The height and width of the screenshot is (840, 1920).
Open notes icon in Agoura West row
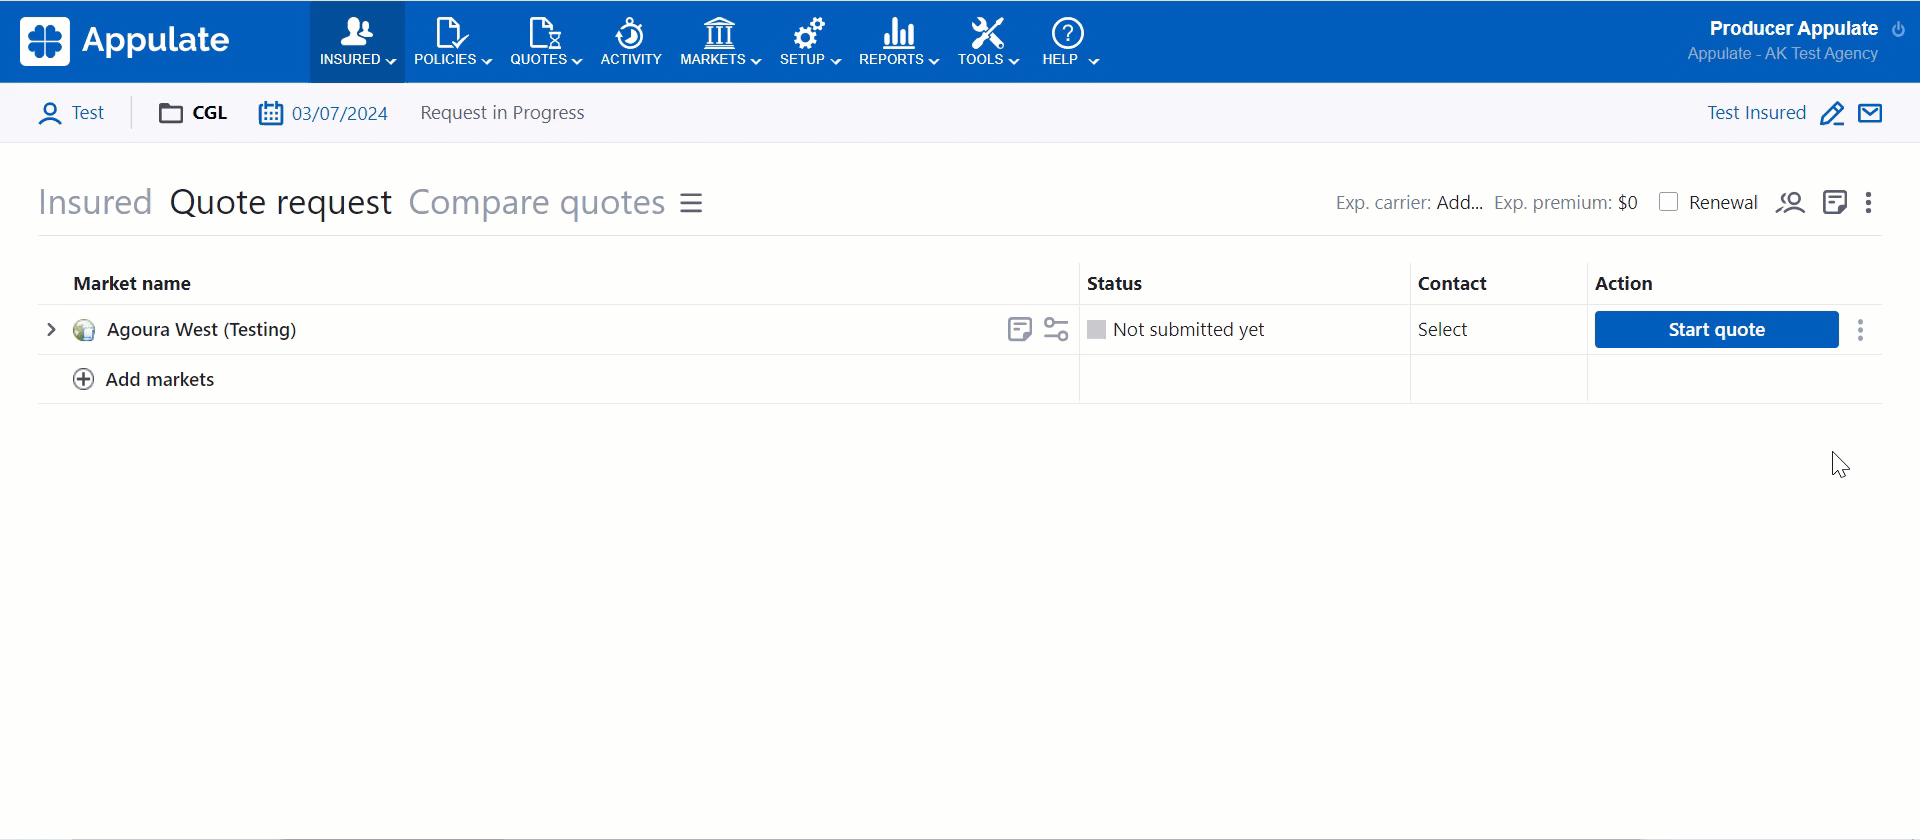(x=1019, y=329)
